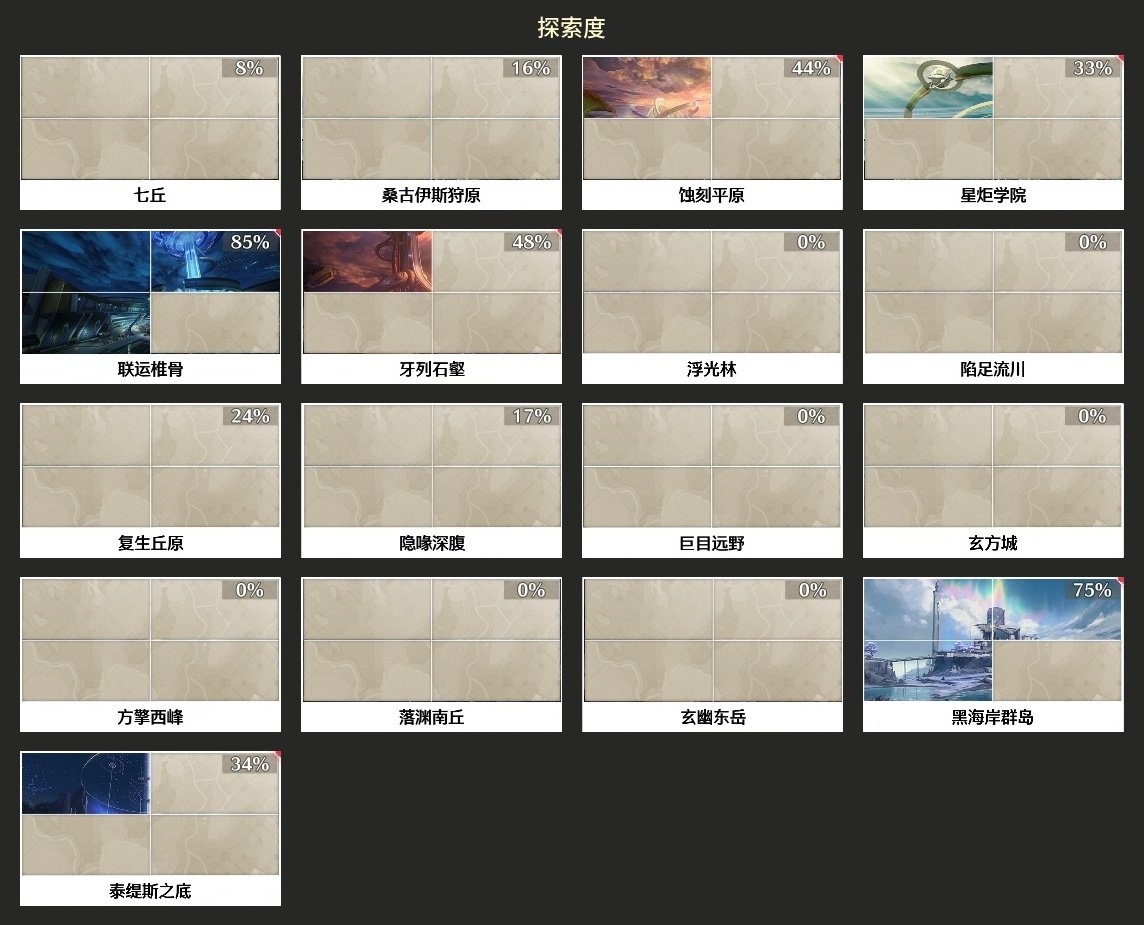Click the 0% badge on 落渊南丘

pos(530,589)
